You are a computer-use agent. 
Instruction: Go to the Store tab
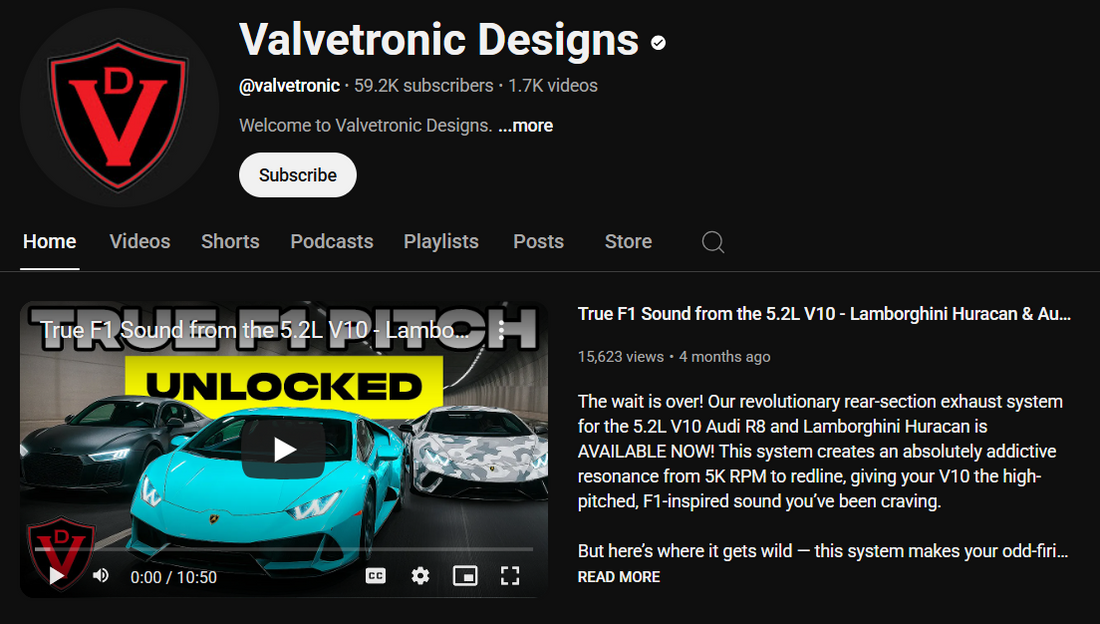(x=628, y=241)
